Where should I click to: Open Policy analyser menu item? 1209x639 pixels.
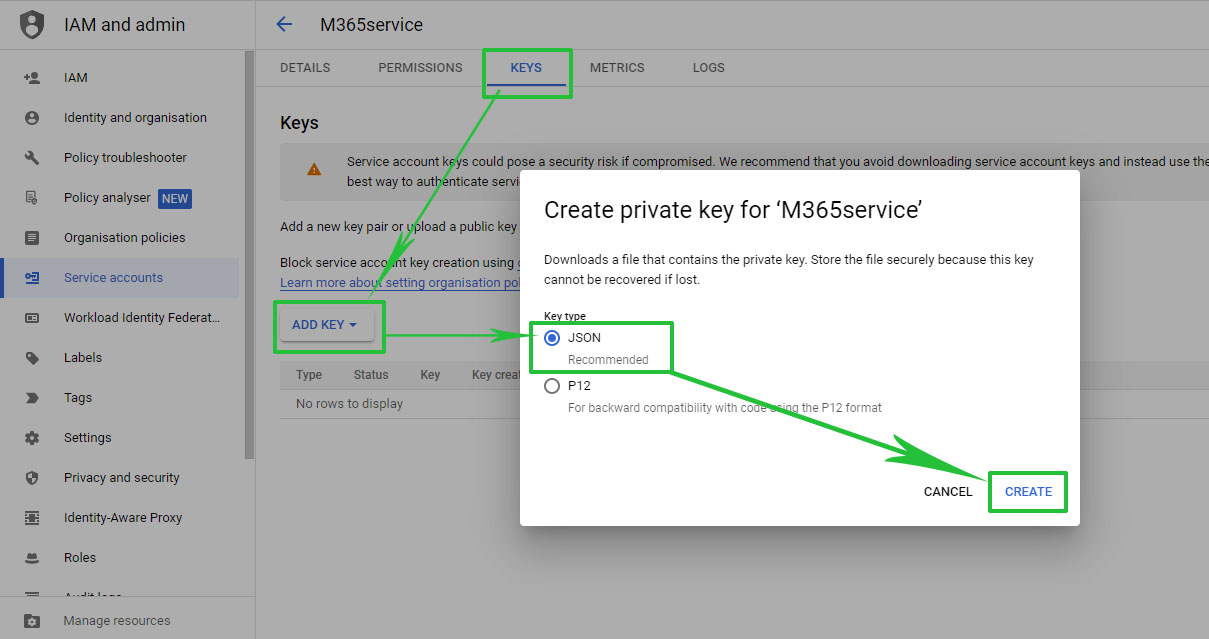(120, 198)
